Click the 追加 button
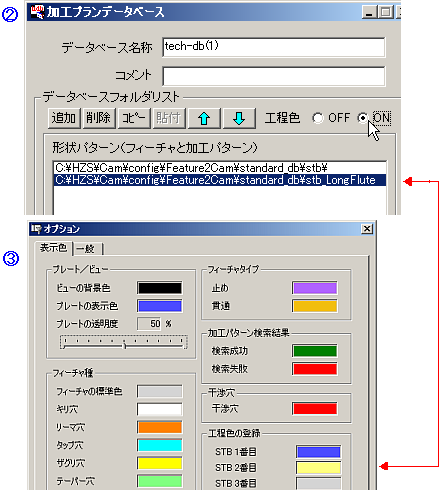444x490 pixels. [64, 118]
